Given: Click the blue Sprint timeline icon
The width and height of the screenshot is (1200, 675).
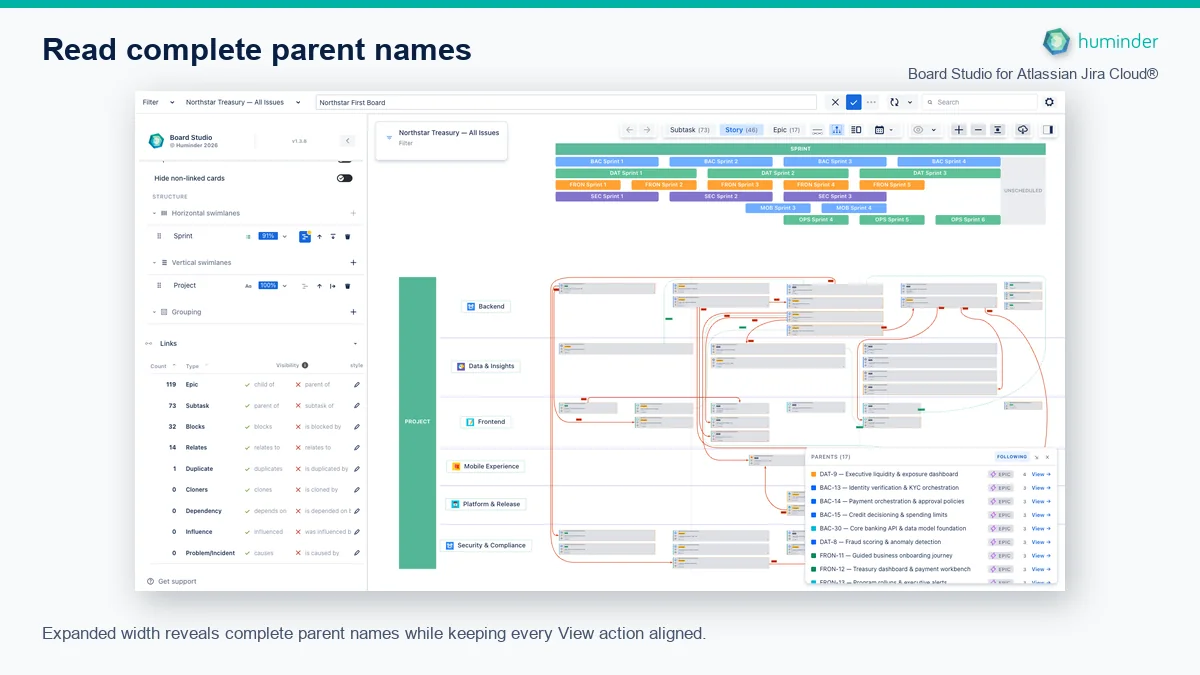Looking at the screenshot, I should click(305, 236).
